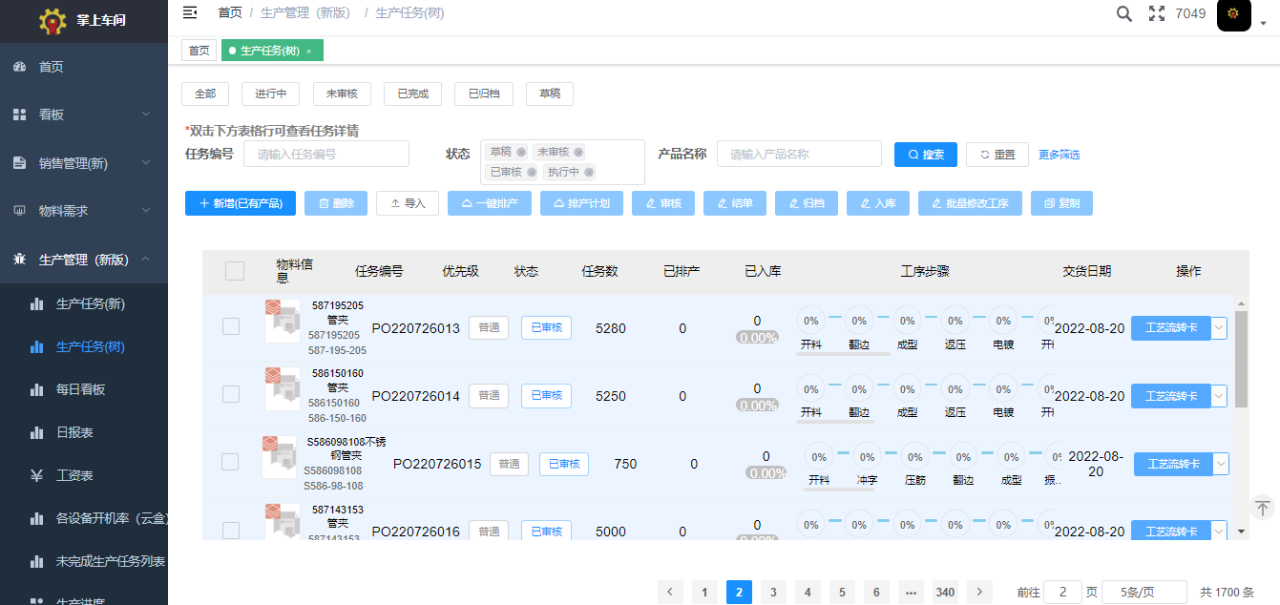1280x605 pixels.
Task: Close the 生产任务(树) tab
Action: click(309, 51)
